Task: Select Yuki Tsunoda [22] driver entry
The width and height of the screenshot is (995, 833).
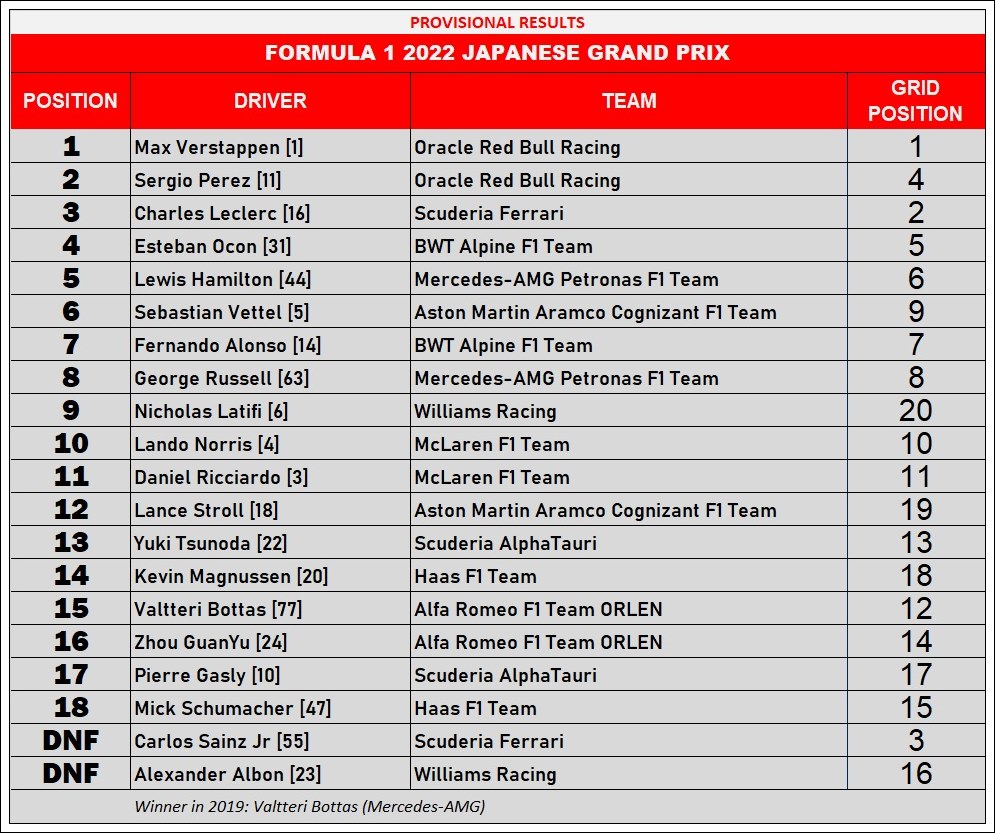Action: coord(270,542)
